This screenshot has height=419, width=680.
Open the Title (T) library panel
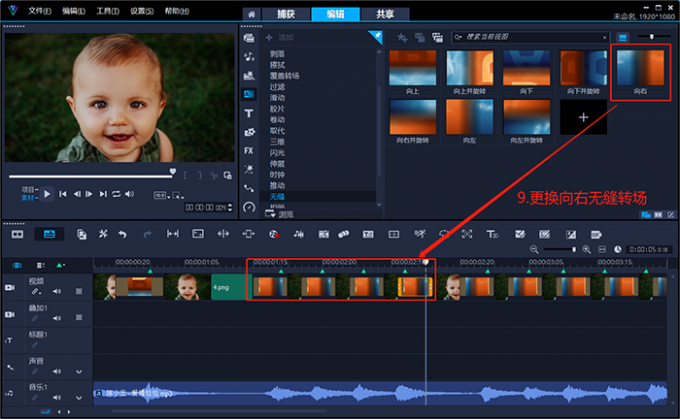[x=249, y=114]
